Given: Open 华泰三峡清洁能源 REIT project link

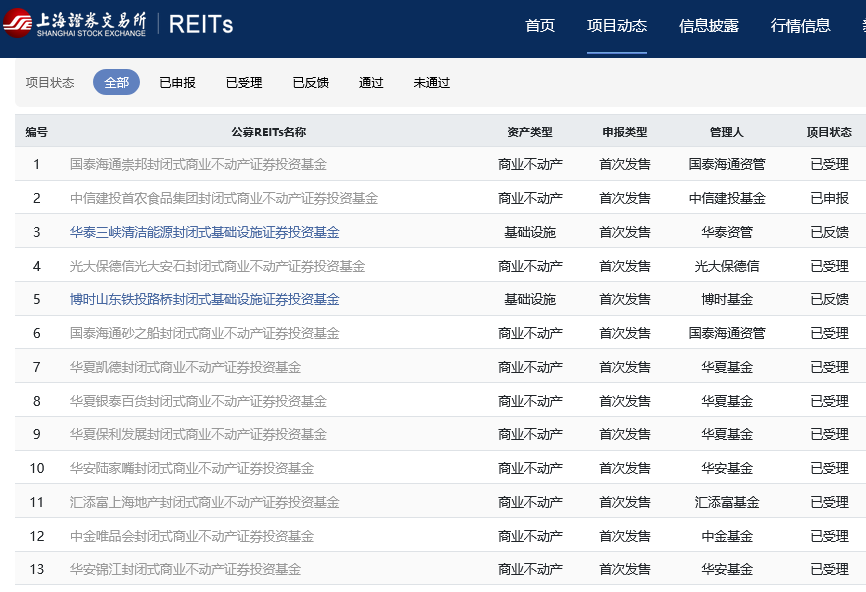Looking at the screenshot, I should 204,232.
